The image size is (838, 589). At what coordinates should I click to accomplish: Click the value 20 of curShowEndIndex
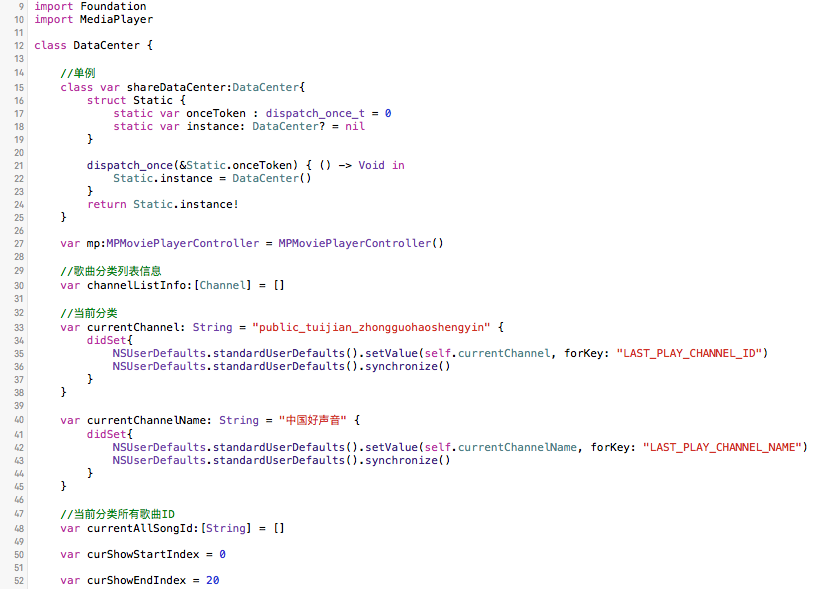pos(213,580)
